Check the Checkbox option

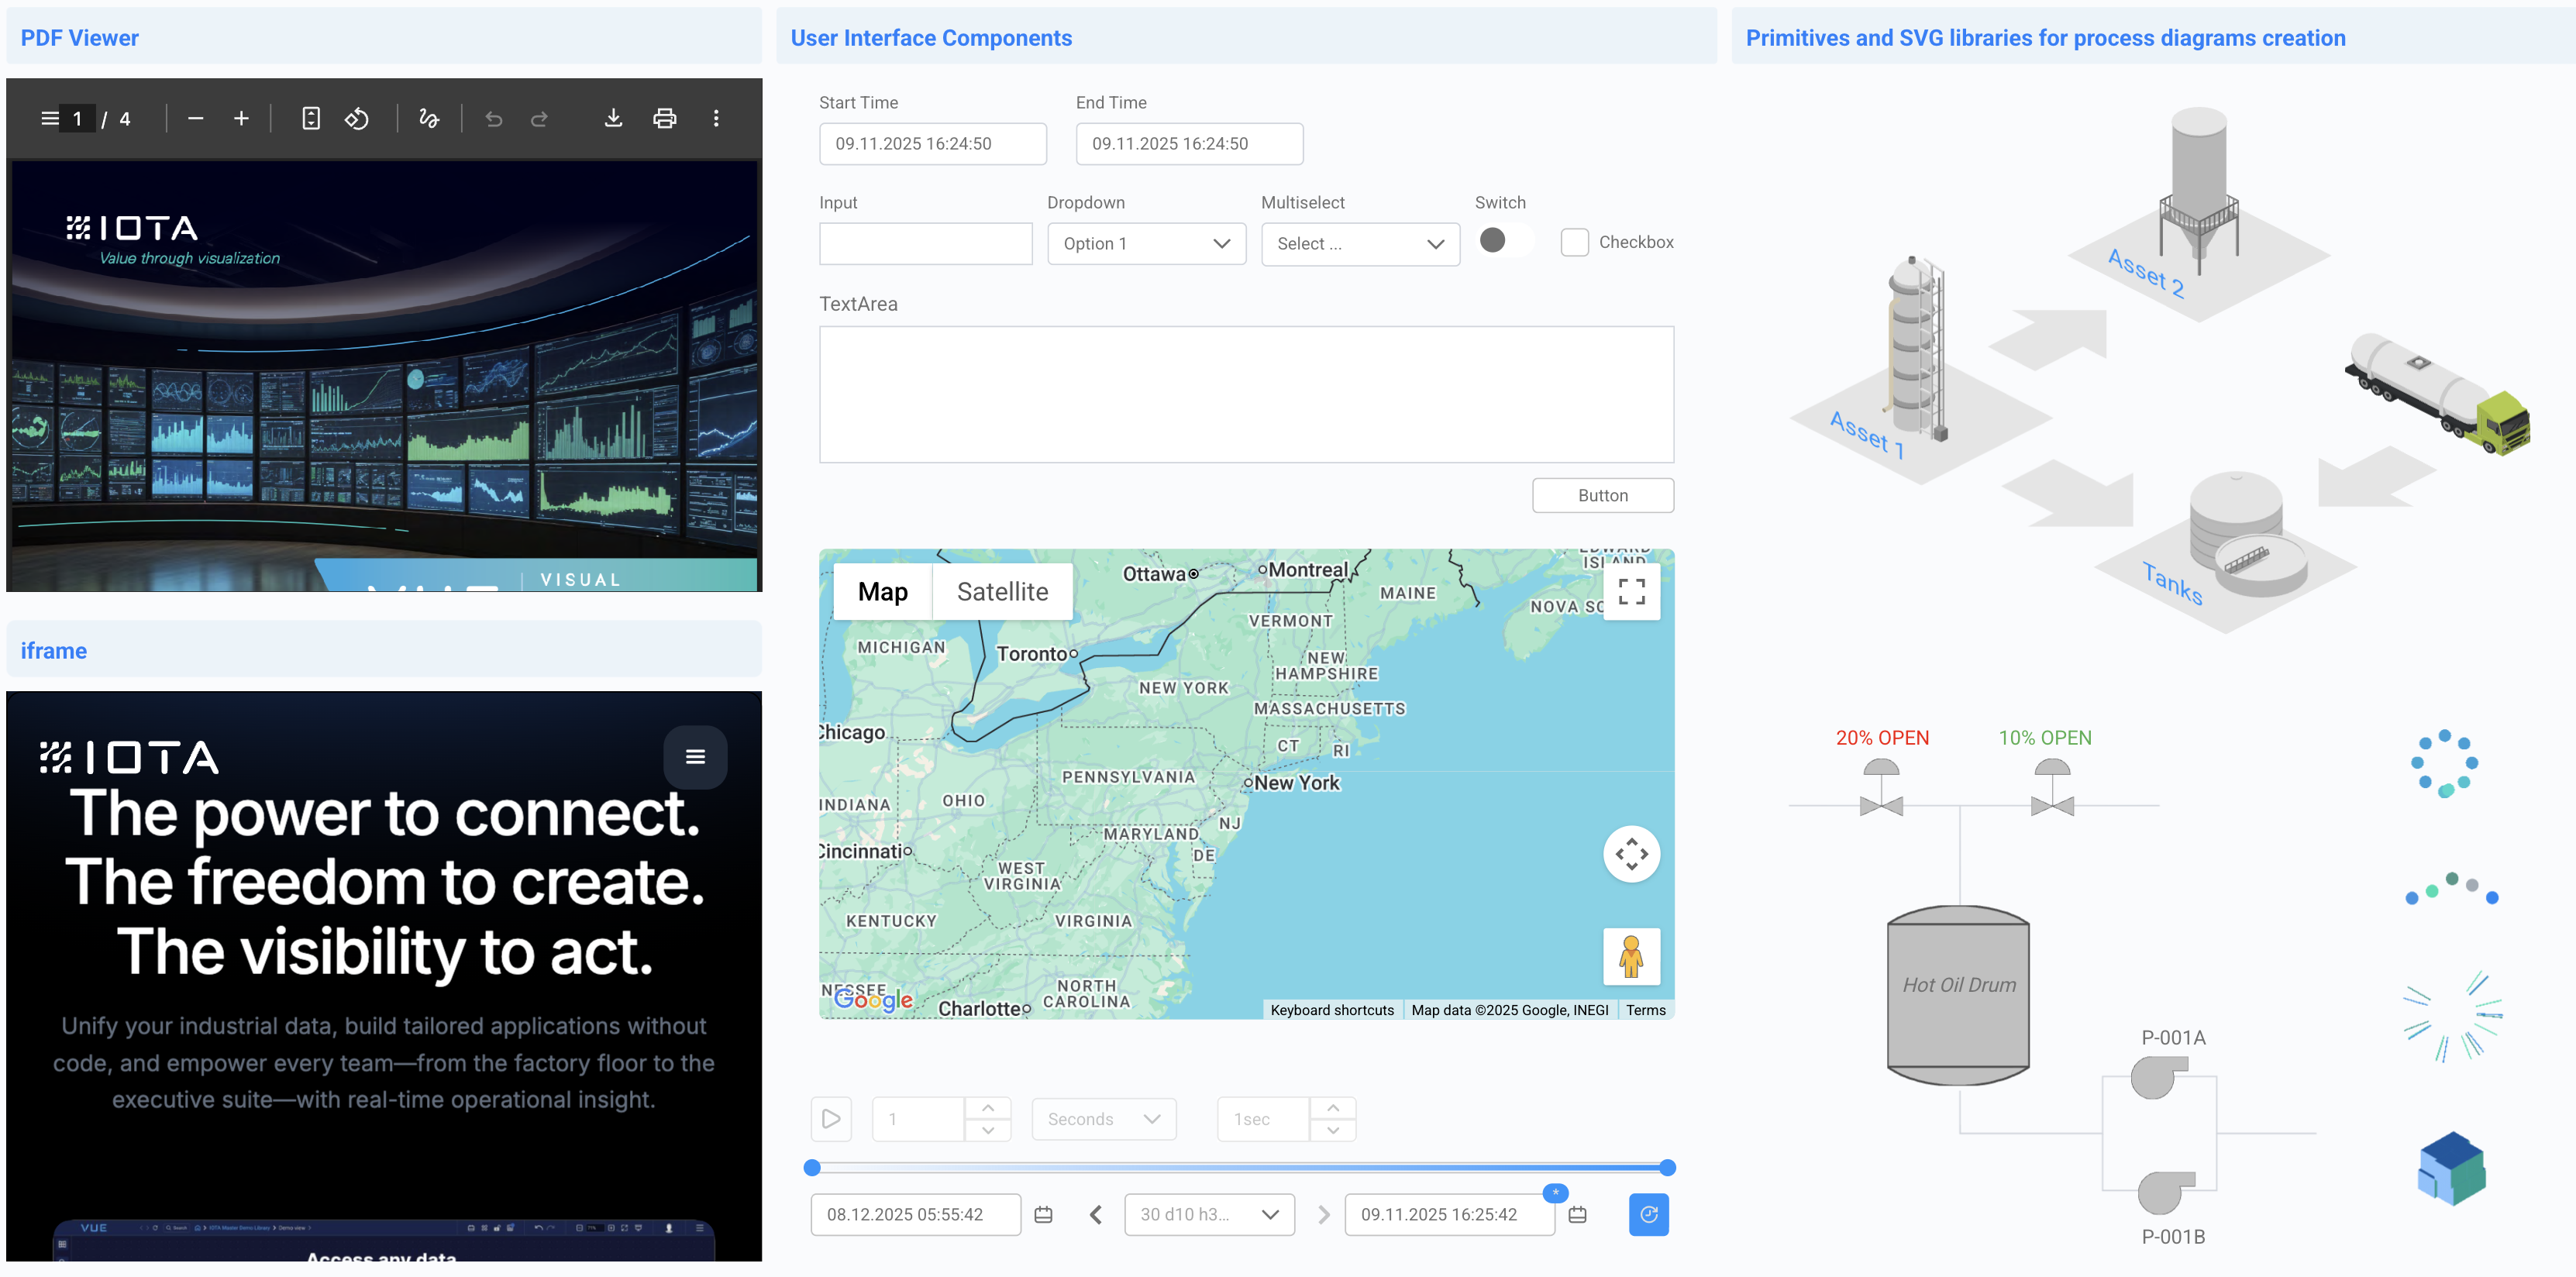pos(1574,243)
